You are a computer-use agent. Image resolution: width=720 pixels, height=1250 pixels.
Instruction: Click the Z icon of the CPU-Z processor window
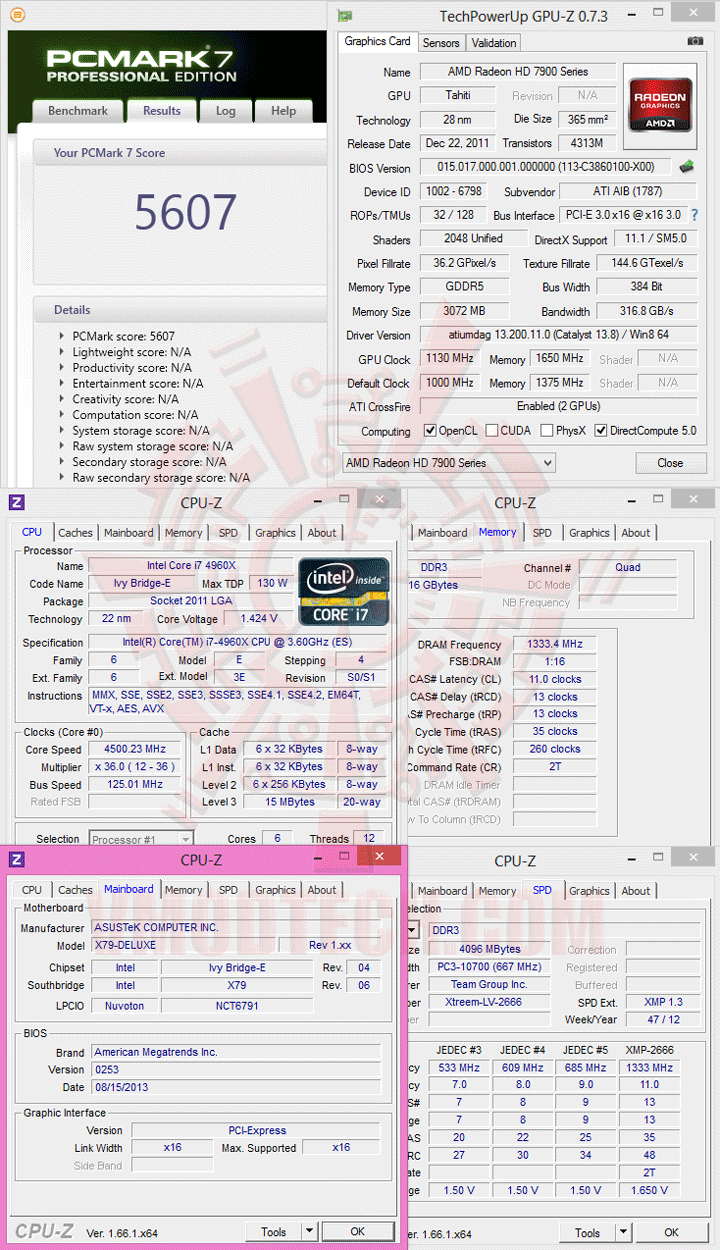pyautogui.click(x=16, y=502)
